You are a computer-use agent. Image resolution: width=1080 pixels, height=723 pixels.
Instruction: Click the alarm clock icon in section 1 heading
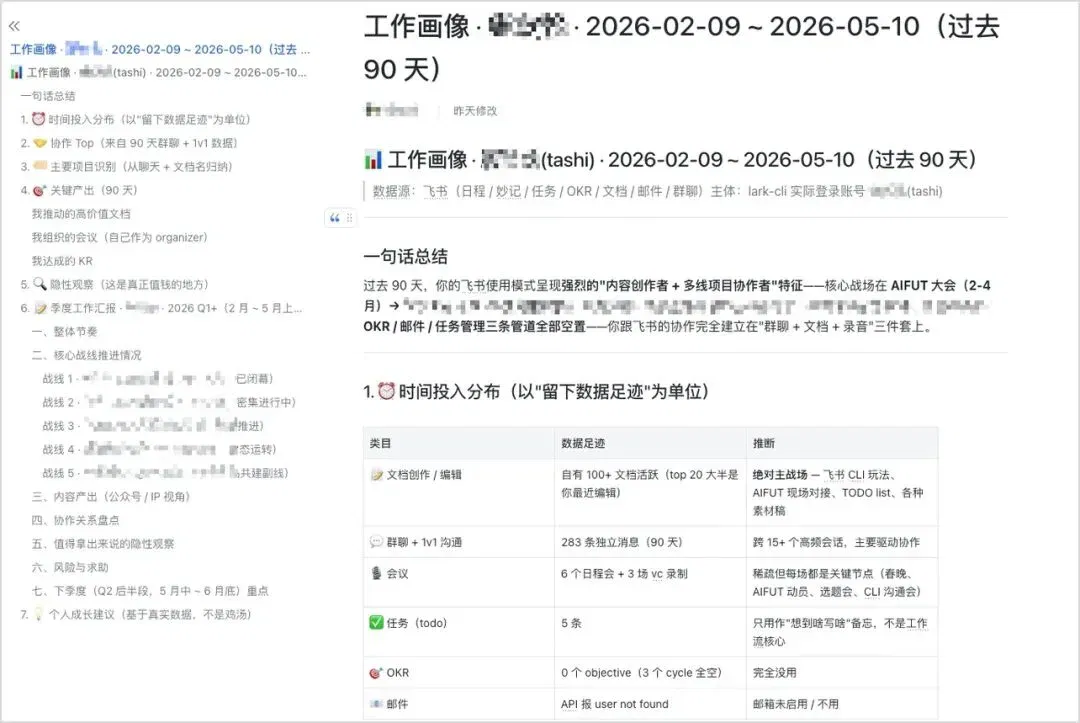coord(386,391)
